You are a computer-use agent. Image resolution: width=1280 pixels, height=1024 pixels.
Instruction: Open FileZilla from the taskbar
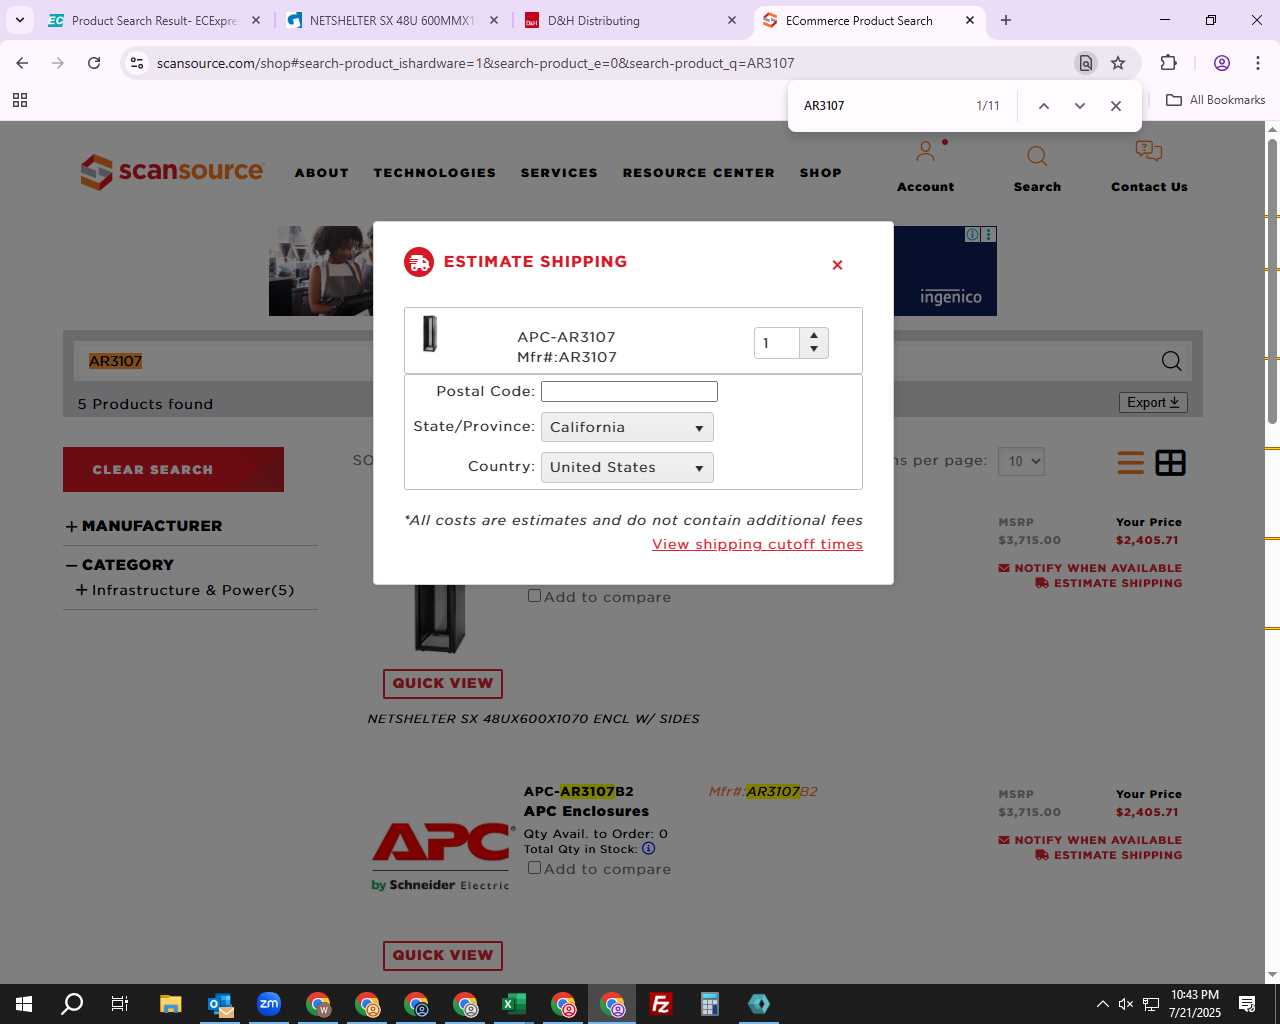pyautogui.click(x=661, y=1004)
